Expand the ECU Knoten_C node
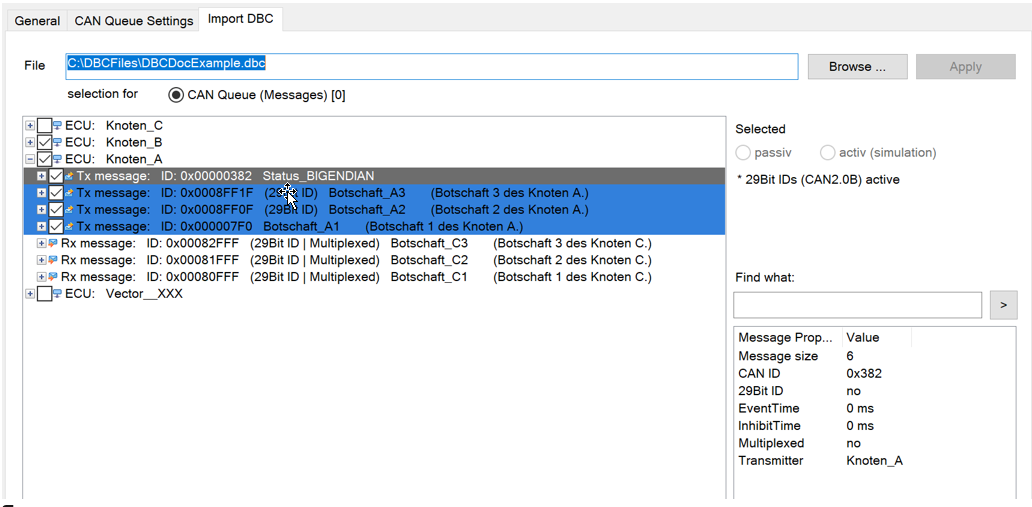The height and width of the screenshot is (507, 1032). coord(30,125)
